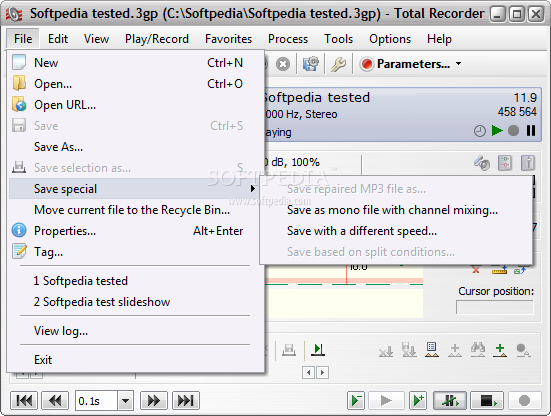Open the Options menu

(x=390, y=39)
